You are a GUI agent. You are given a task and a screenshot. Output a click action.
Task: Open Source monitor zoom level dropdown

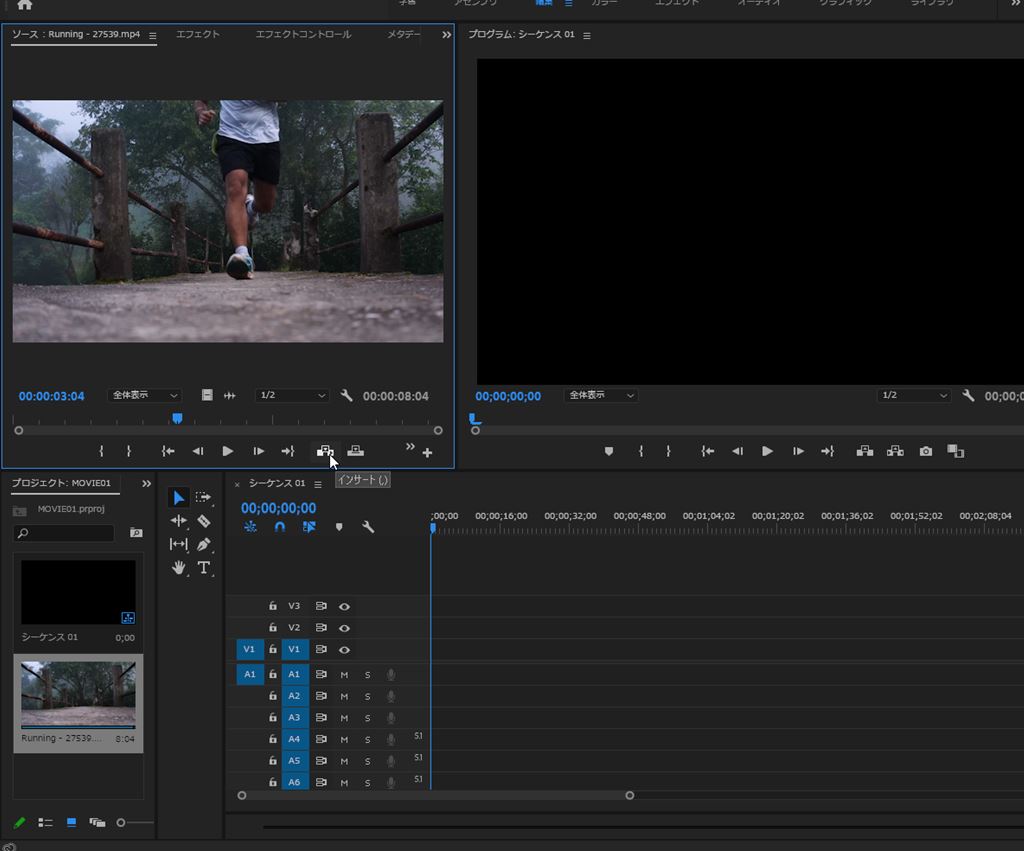click(x=146, y=396)
